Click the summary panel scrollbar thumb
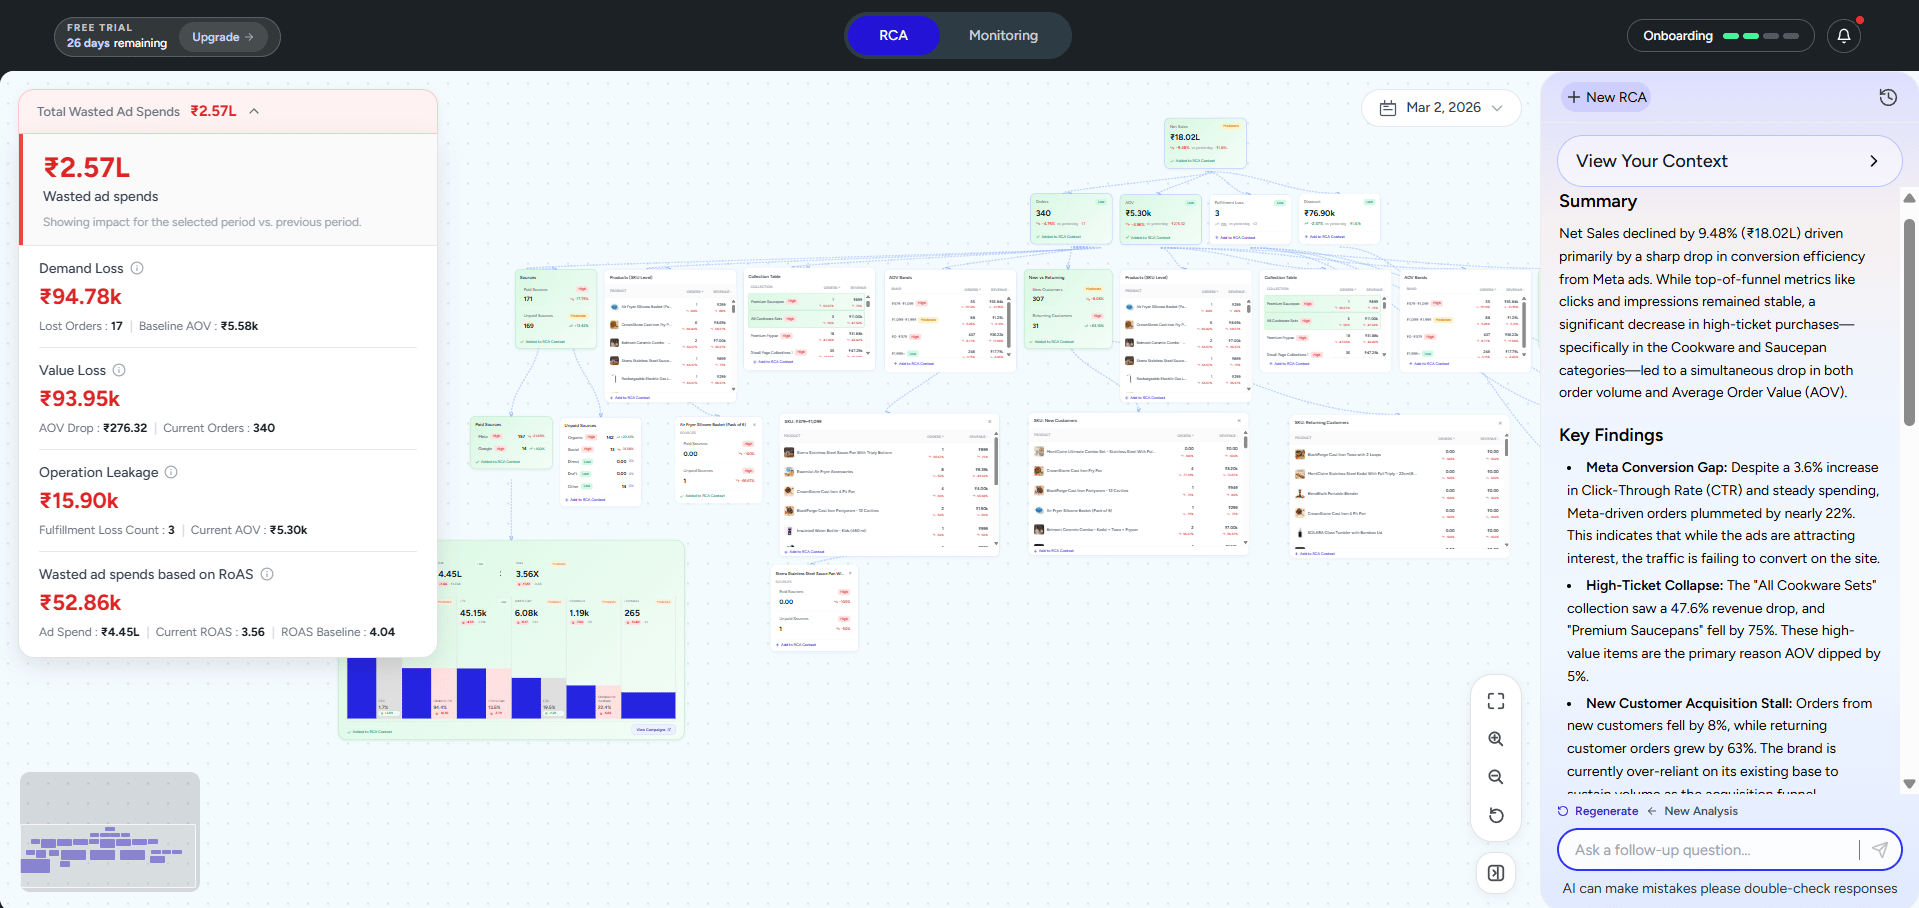This screenshot has width=1919, height=908. [x=1909, y=320]
